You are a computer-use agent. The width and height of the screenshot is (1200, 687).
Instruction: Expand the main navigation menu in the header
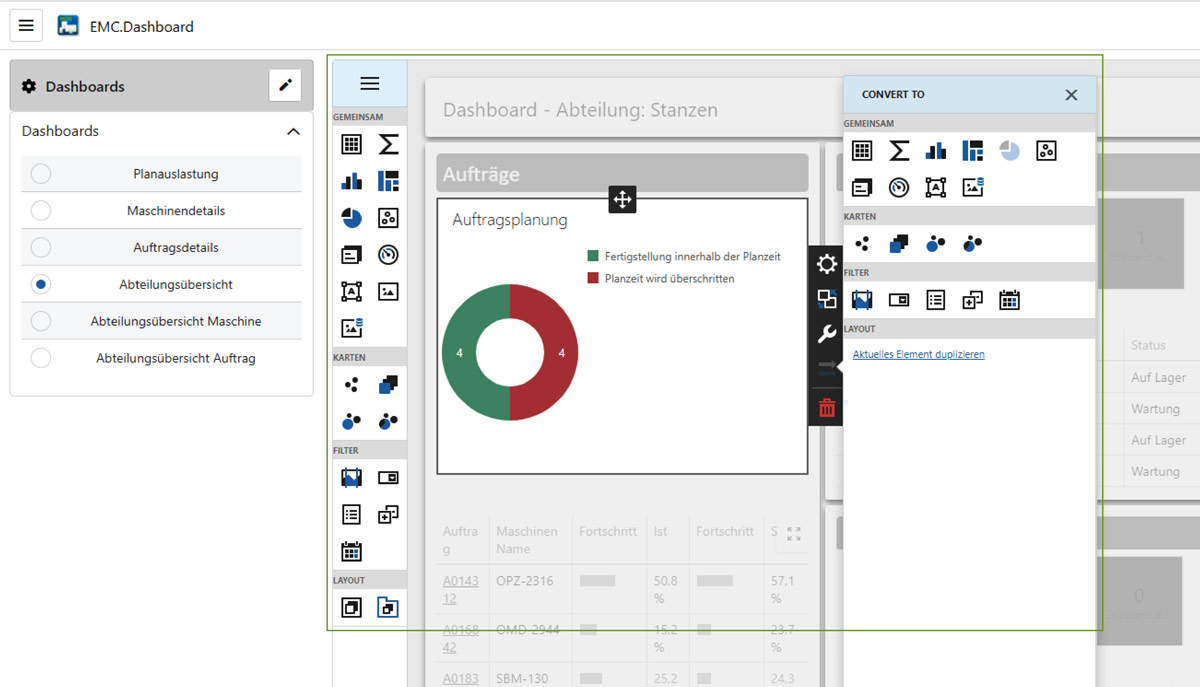26,26
